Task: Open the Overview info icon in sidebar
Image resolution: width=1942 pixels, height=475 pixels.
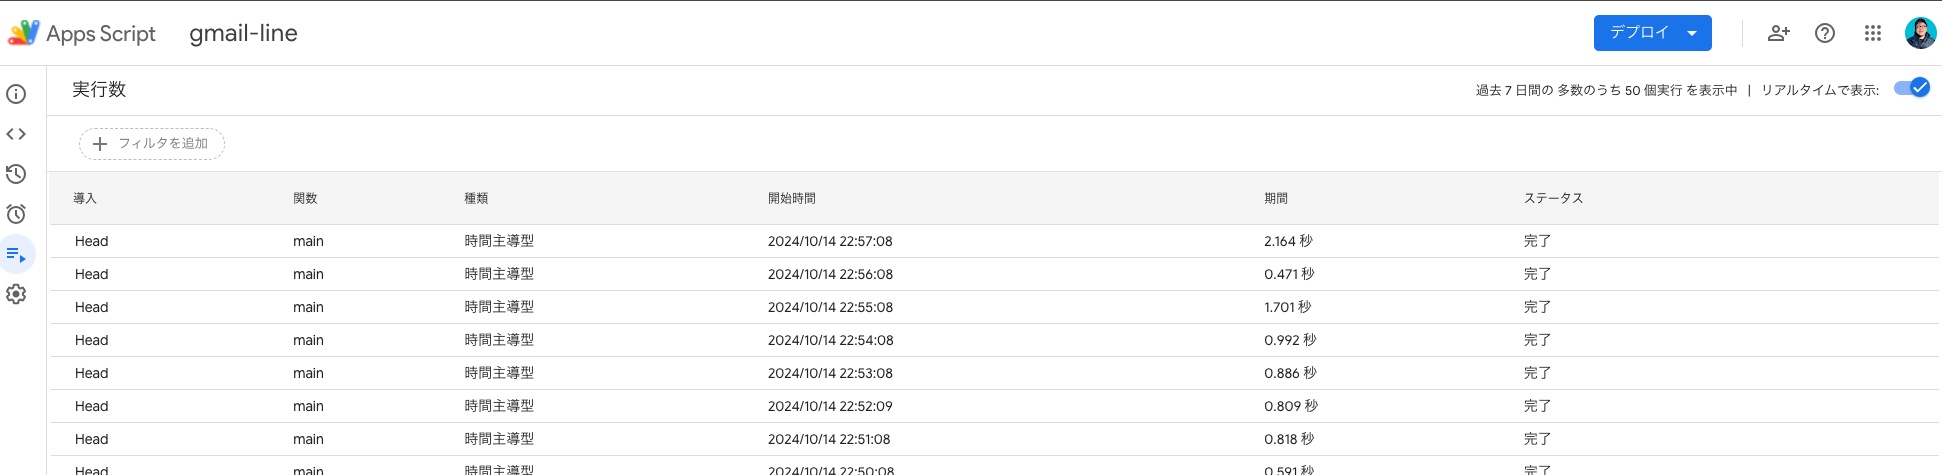Action: [16, 94]
